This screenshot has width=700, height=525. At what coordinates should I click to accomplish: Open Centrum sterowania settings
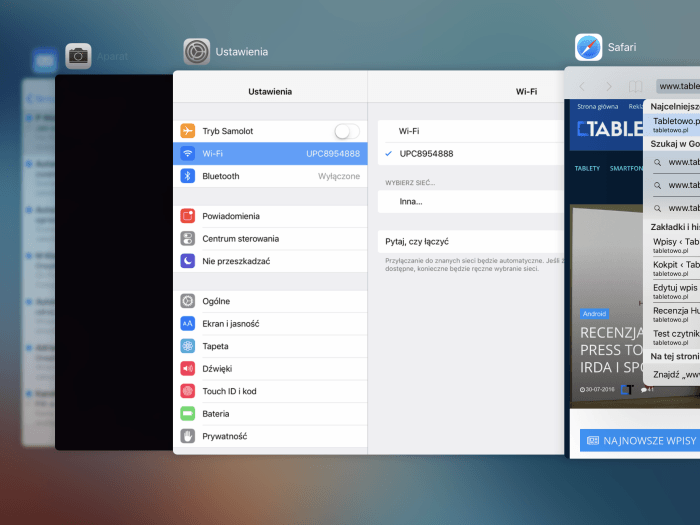tap(270, 238)
